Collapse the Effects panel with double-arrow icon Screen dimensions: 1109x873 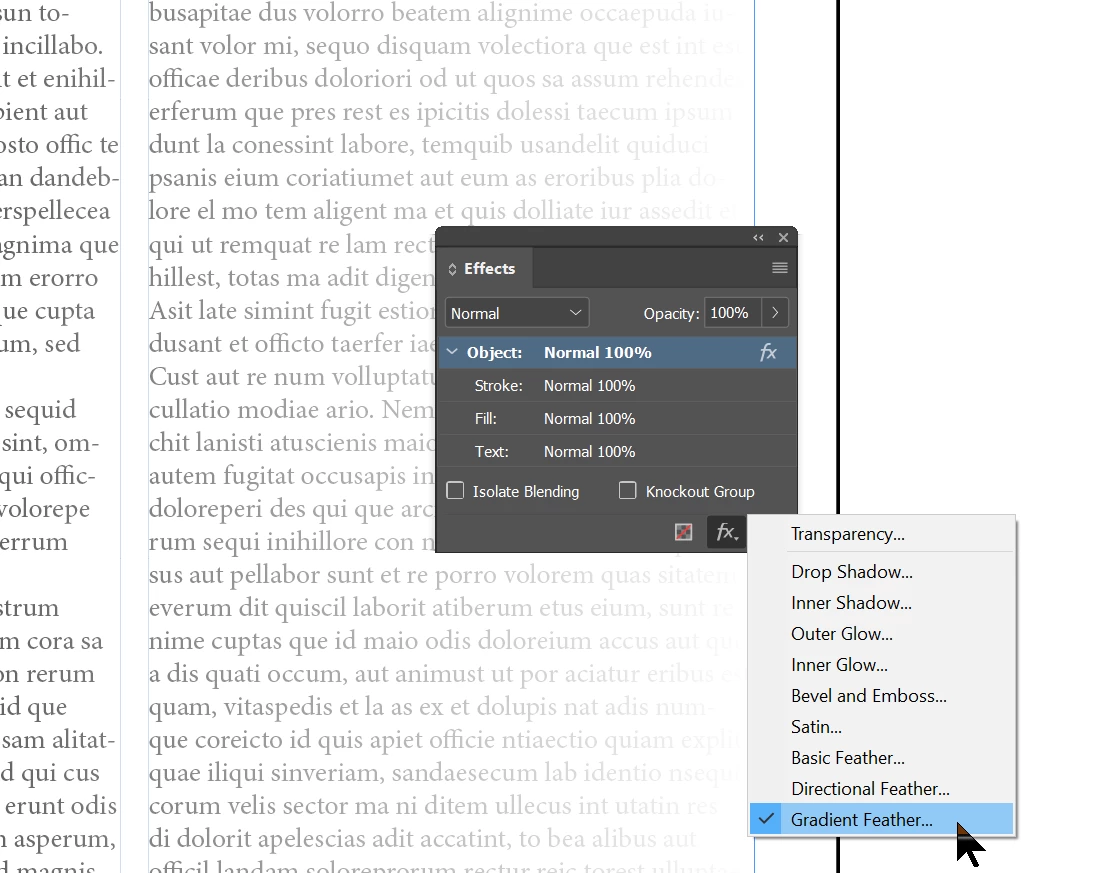tap(758, 238)
